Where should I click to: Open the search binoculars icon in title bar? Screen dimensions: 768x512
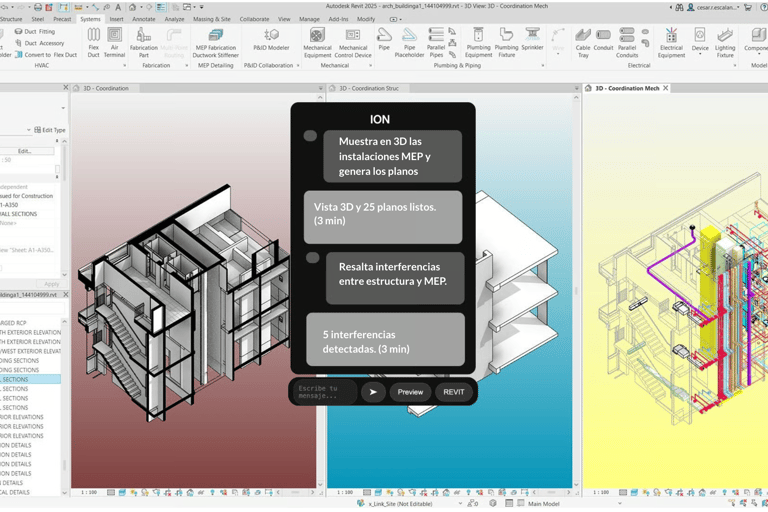pyautogui.click(x=679, y=7)
